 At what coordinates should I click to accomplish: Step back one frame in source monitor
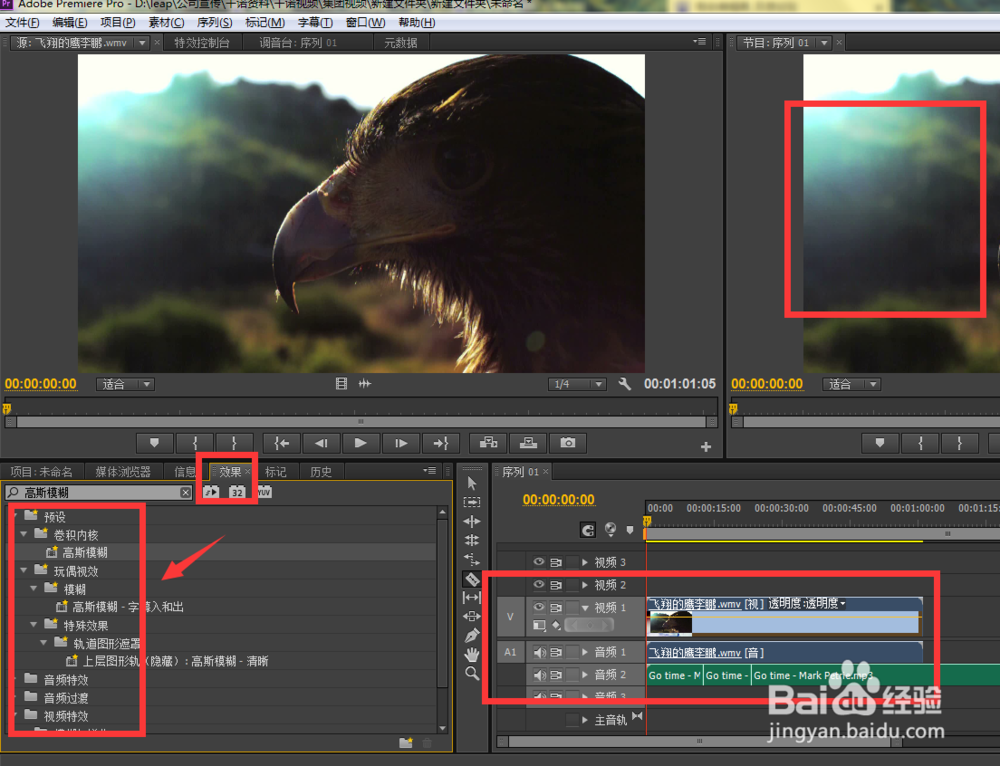[x=321, y=443]
